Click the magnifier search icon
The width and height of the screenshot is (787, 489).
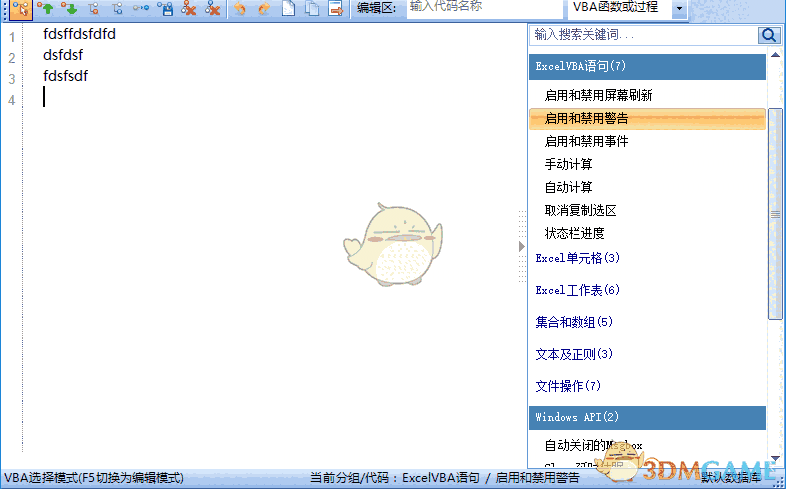pos(769,35)
